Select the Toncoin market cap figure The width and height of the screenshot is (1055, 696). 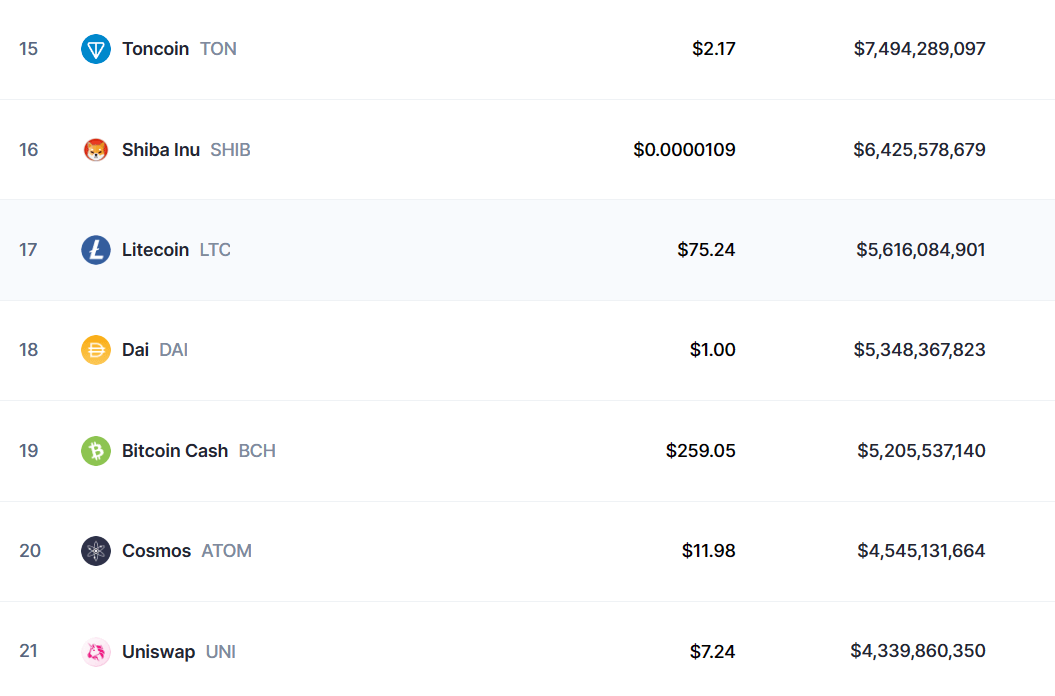coord(919,48)
